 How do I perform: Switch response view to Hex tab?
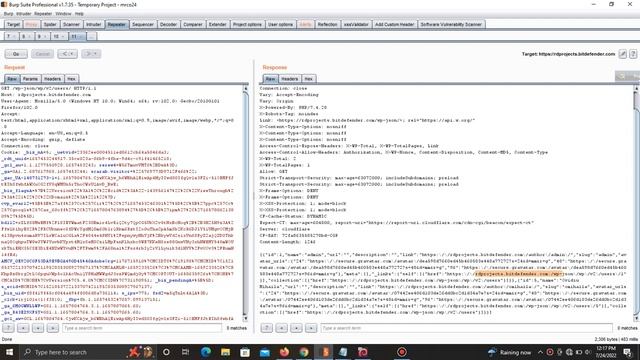pyautogui.click(x=309, y=79)
